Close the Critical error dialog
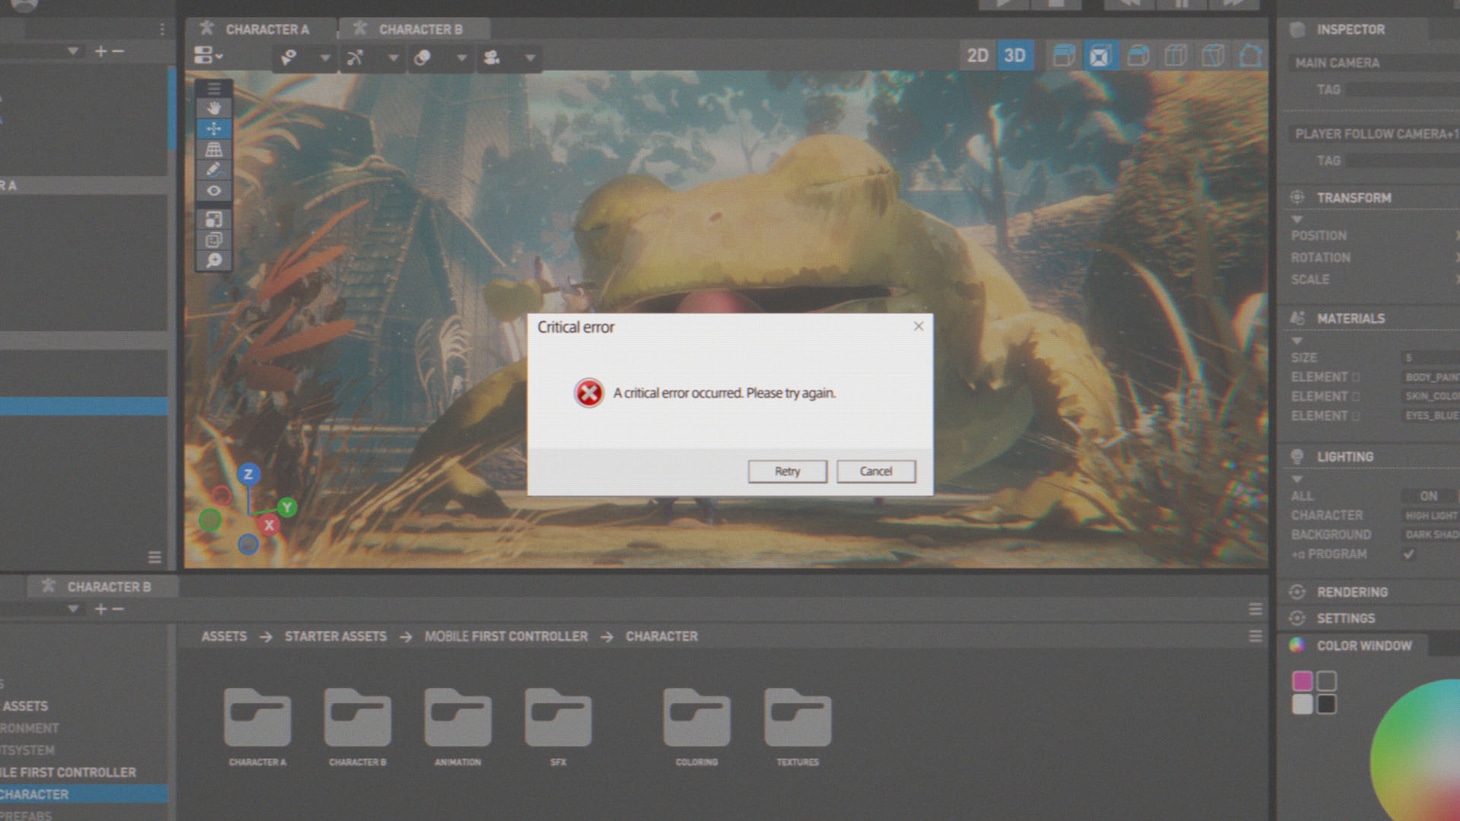1460x821 pixels. (918, 326)
